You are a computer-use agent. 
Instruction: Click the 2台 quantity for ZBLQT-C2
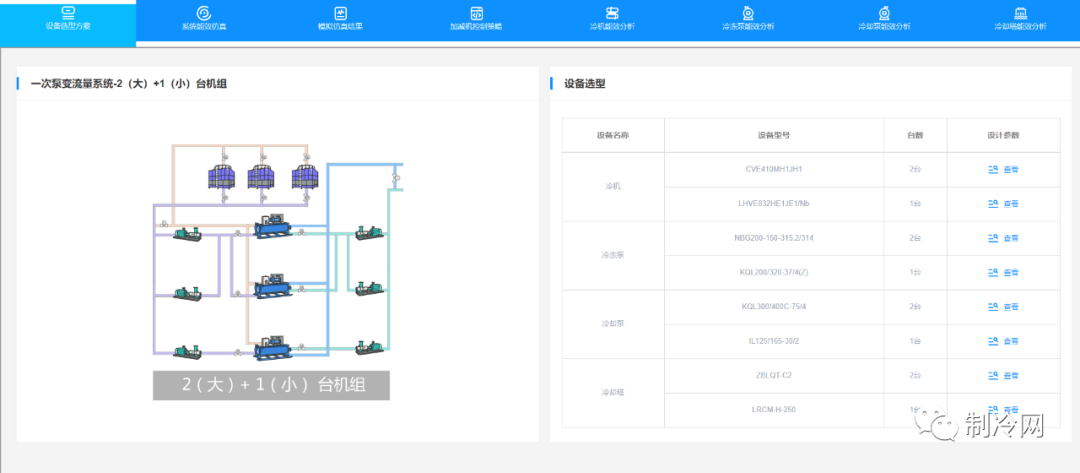tap(915, 376)
